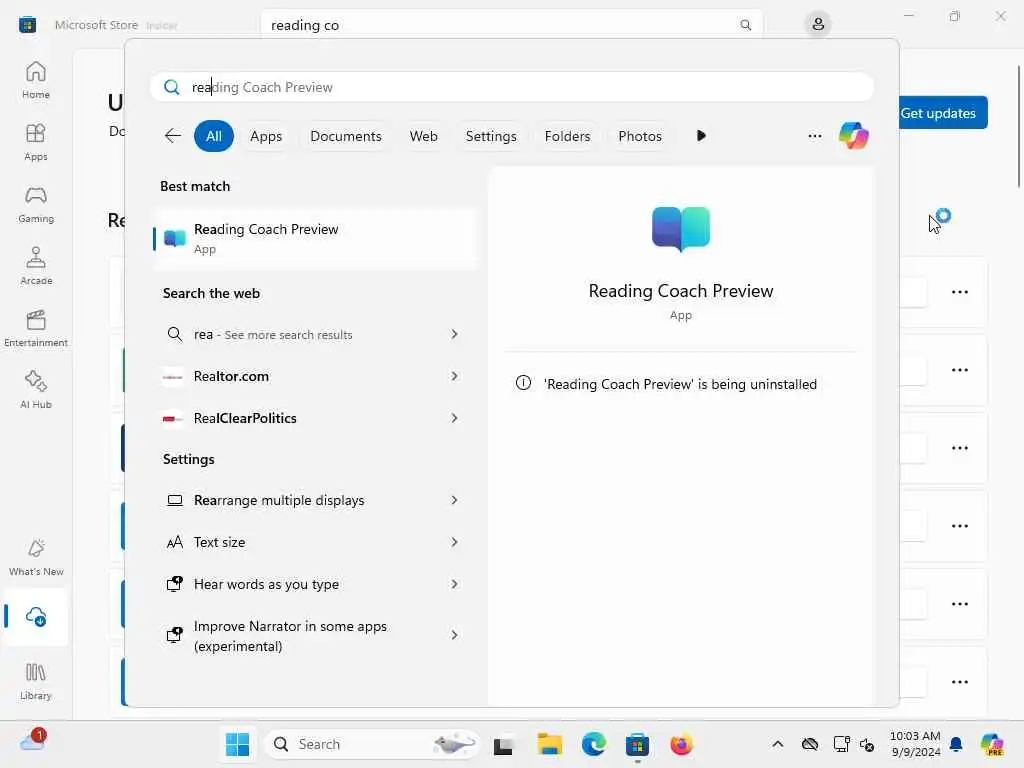Expand Hear words as you type chevron
Screen dimensions: 1024x768
click(x=454, y=584)
